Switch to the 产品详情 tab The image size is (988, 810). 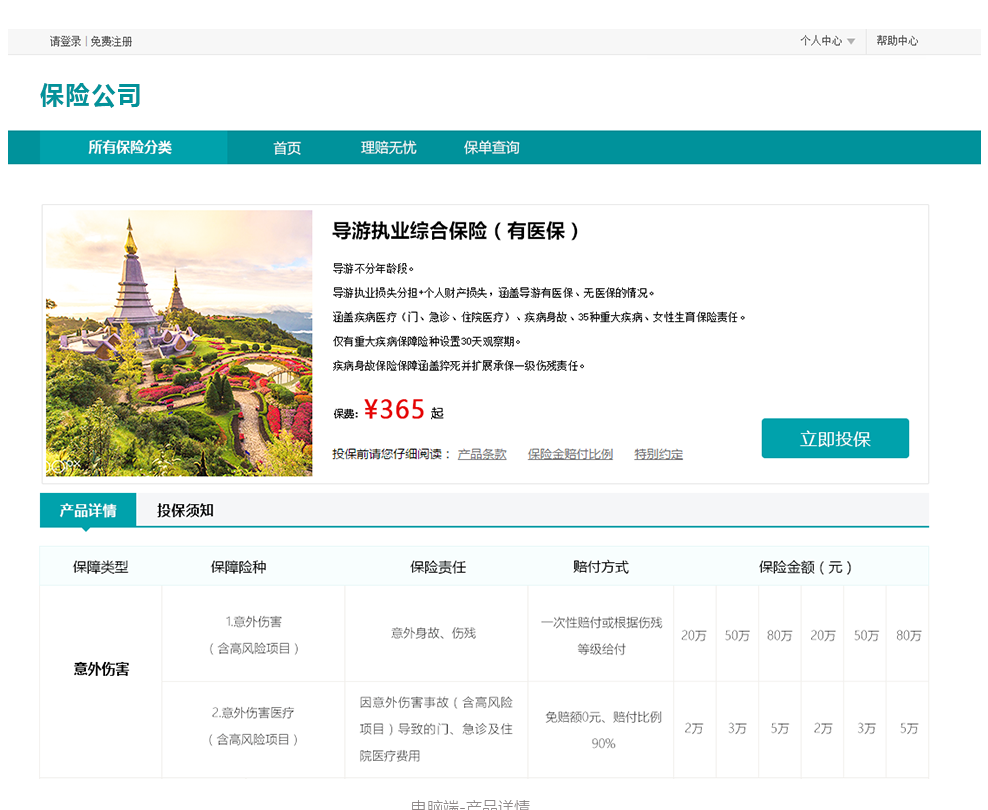tap(88, 510)
